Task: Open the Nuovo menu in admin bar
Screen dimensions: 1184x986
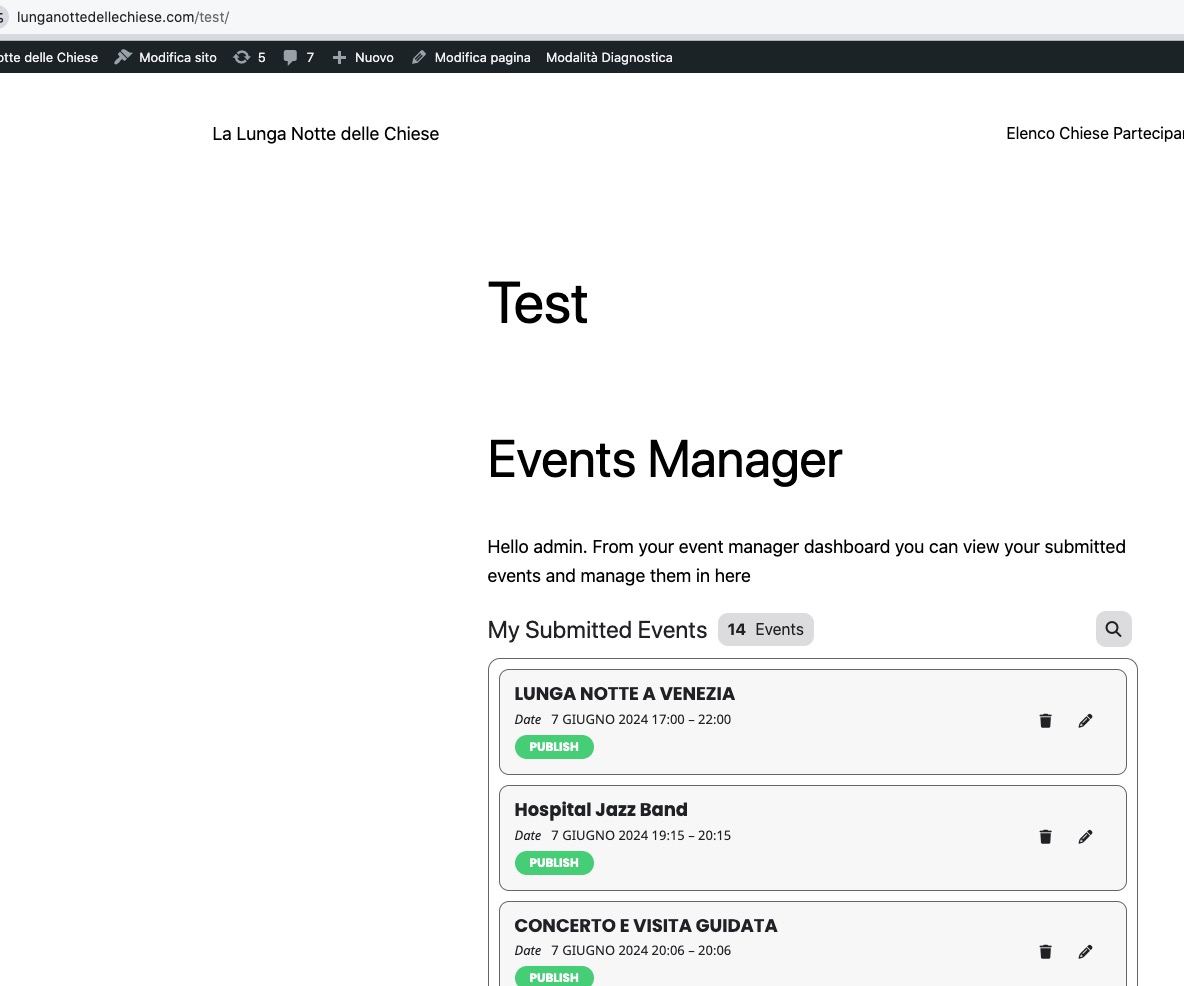Action: click(x=363, y=58)
